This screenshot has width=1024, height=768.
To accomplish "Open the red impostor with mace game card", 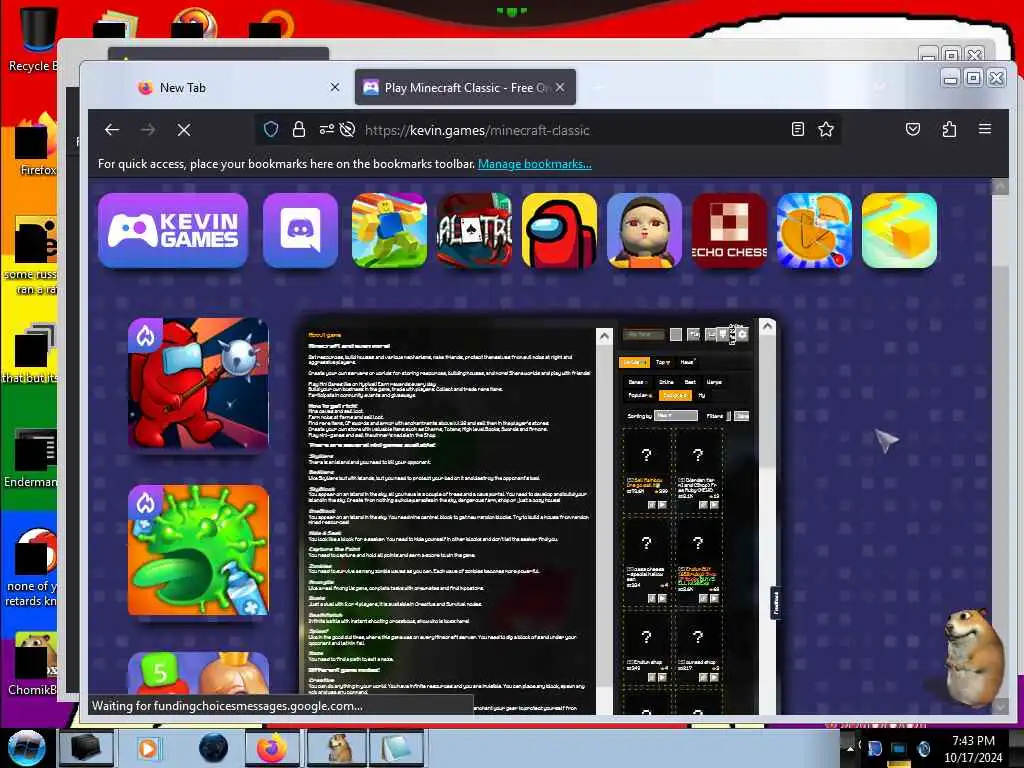I will pos(199,383).
